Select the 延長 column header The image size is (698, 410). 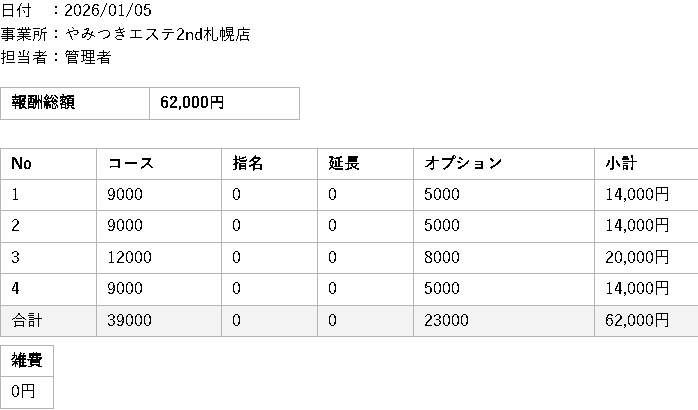(x=344, y=163)
